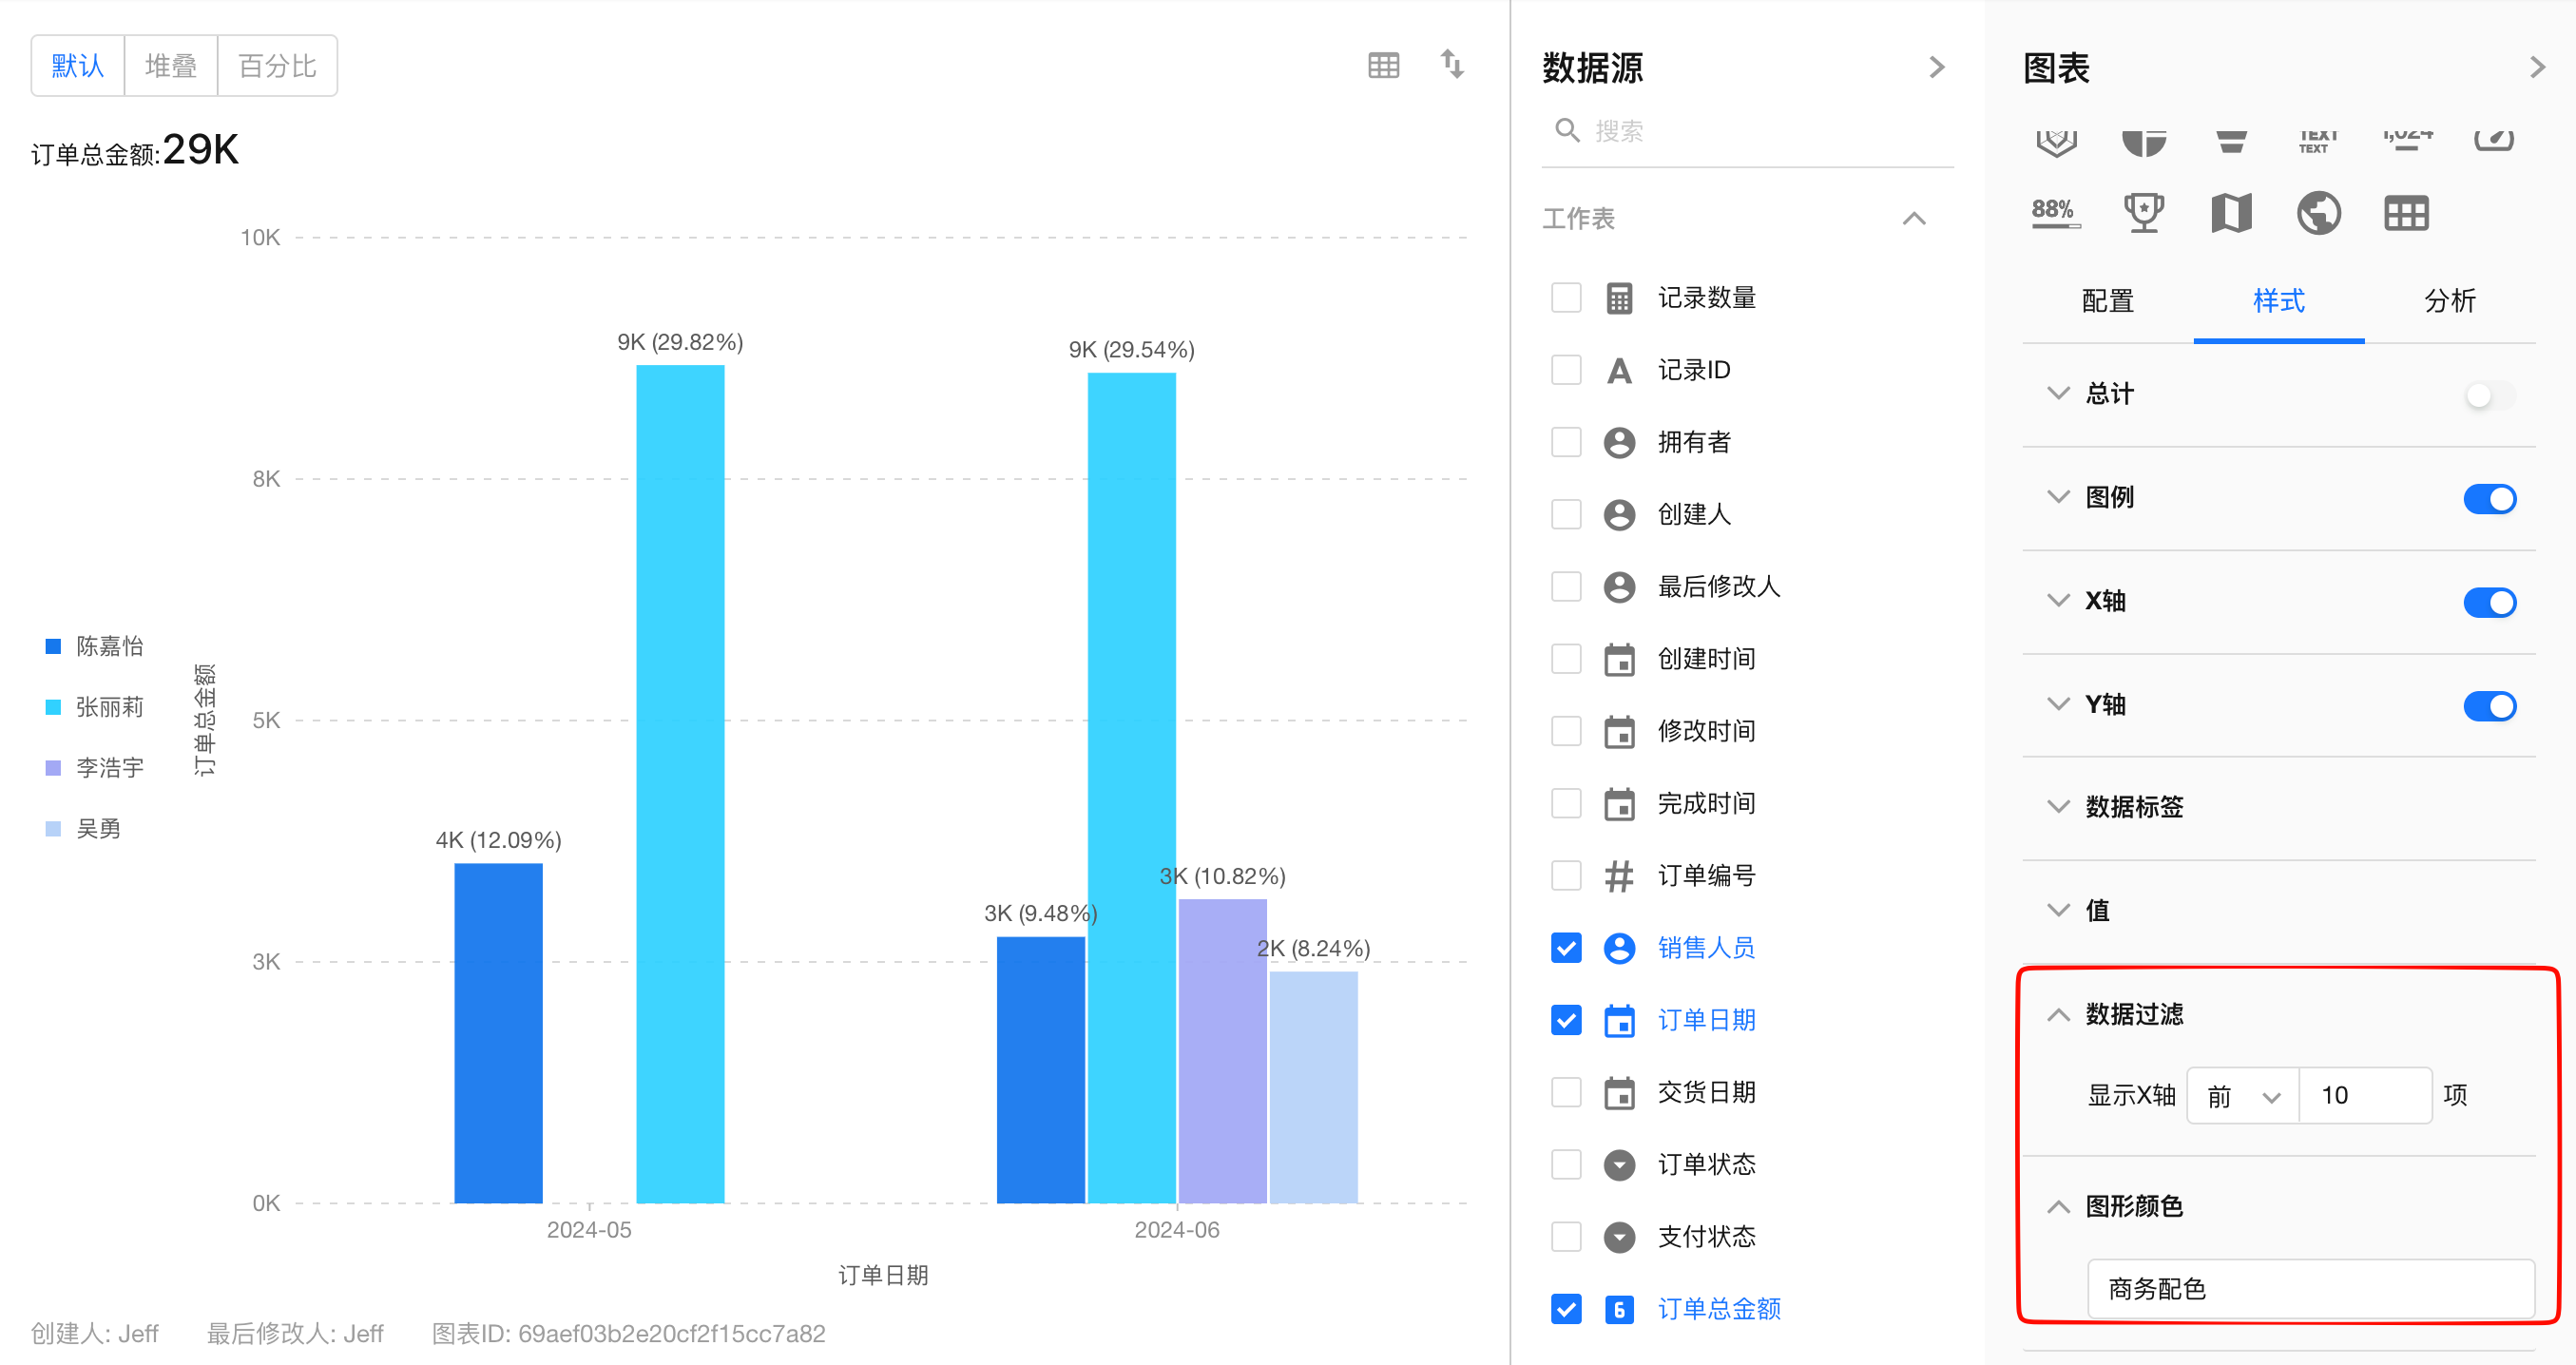
Task: Check the 订单状态 field checkbox
Action: coord(1566,1164)
